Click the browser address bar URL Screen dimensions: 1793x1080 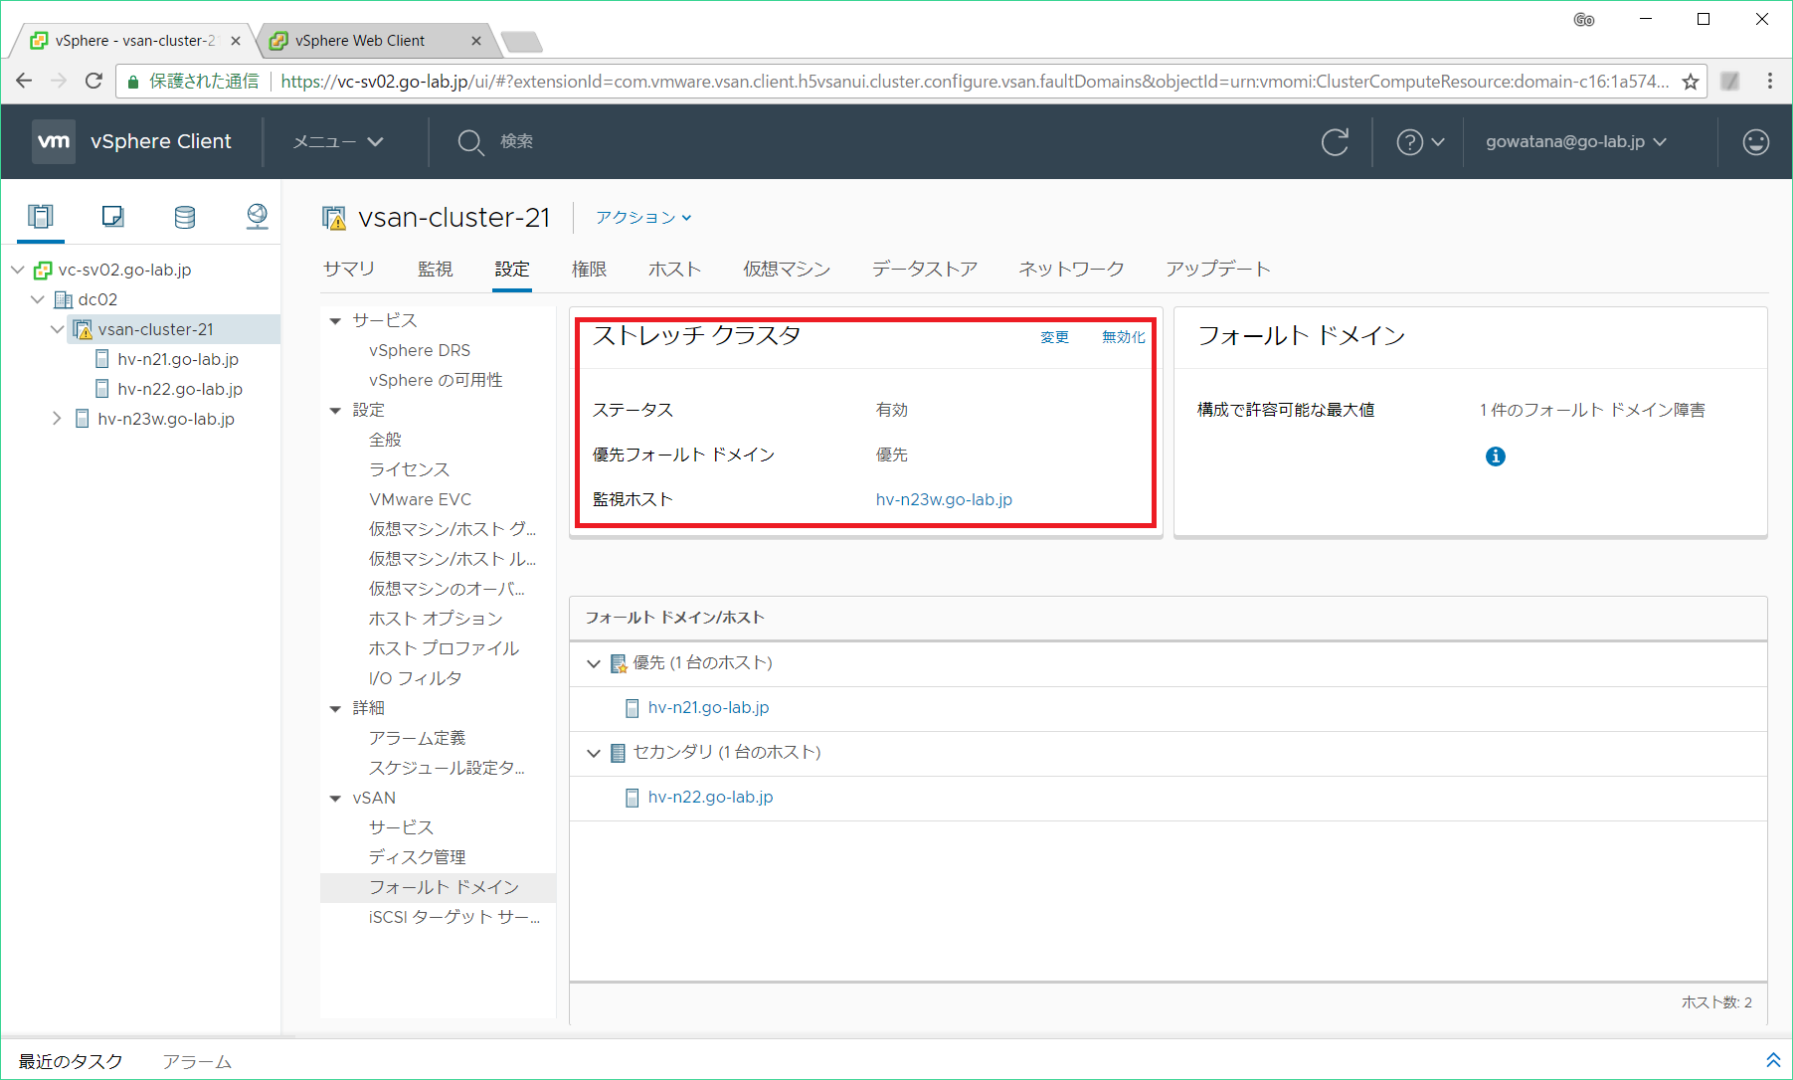click(974, 81)
